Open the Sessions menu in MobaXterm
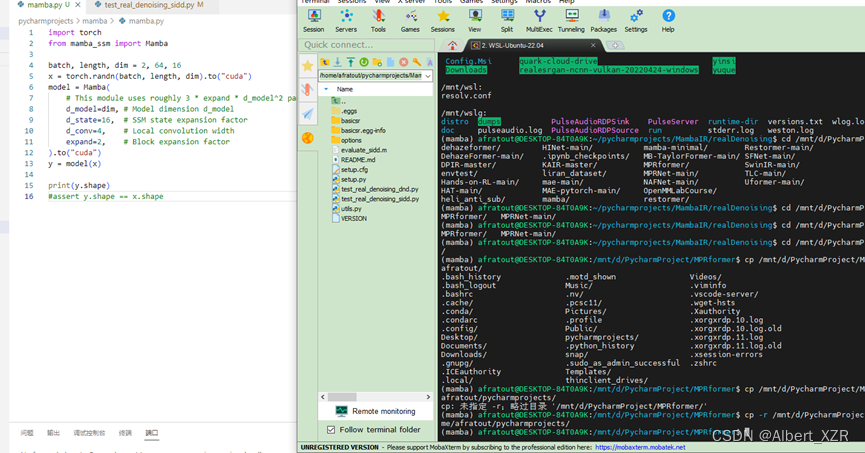 pos(351,2)
